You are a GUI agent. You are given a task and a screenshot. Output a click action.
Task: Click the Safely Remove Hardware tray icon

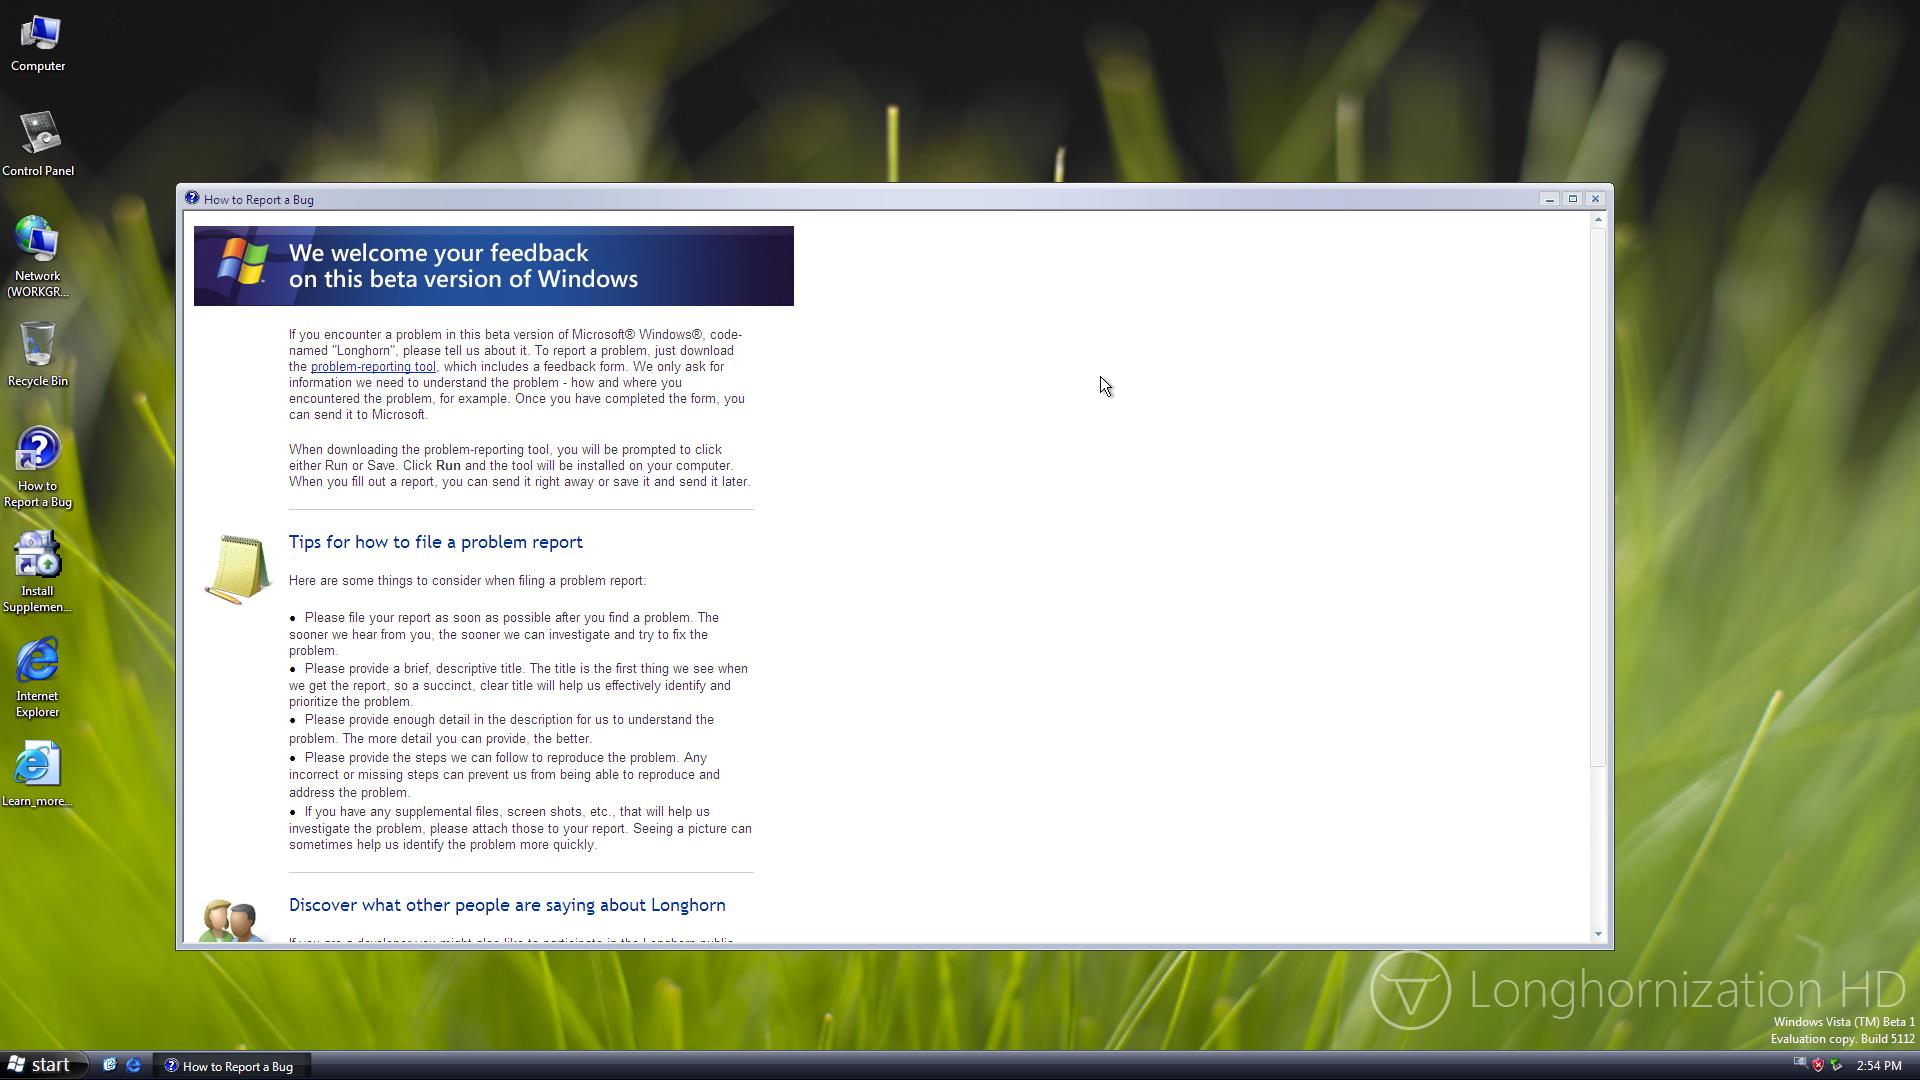[1836, 1065]
